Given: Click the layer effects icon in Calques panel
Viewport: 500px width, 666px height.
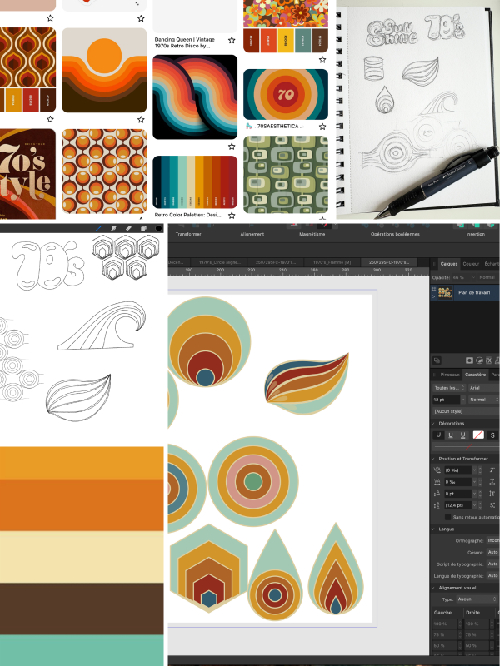Looking at the screenshot, I should tap(489, 361).
